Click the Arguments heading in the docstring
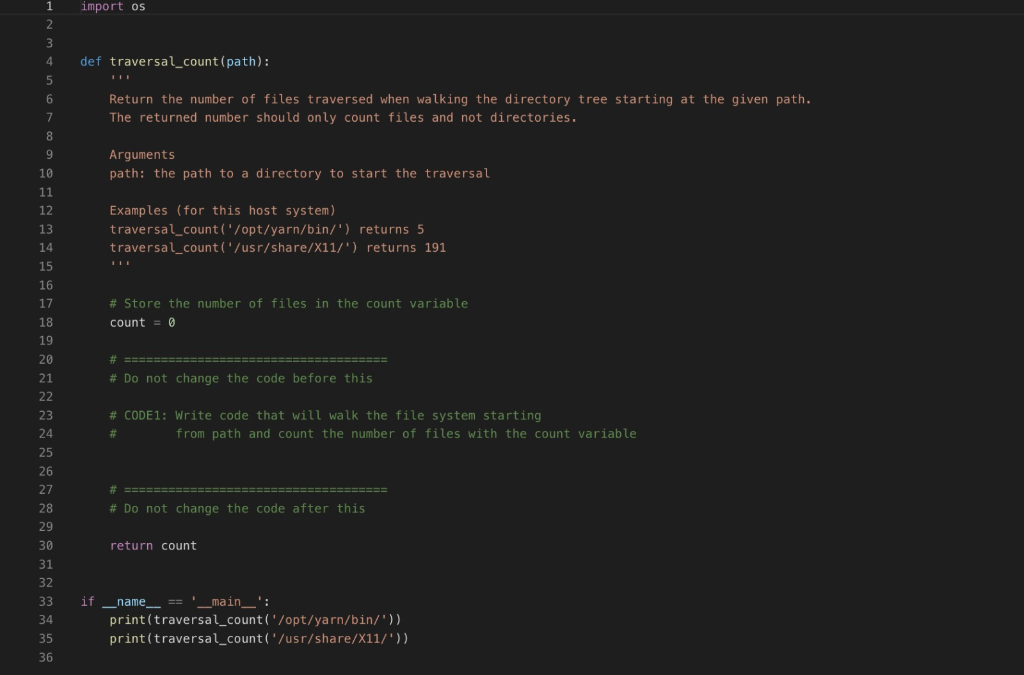The image size is (1024, 675). tap(142, 154)
